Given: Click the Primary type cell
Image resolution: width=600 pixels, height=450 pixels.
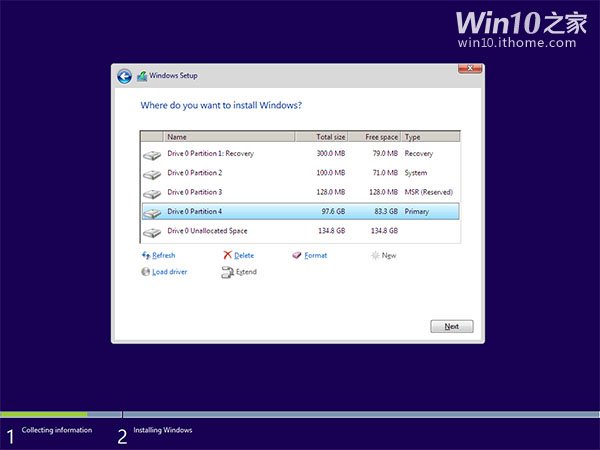Looking at the screenshot, I should point(416,211).
